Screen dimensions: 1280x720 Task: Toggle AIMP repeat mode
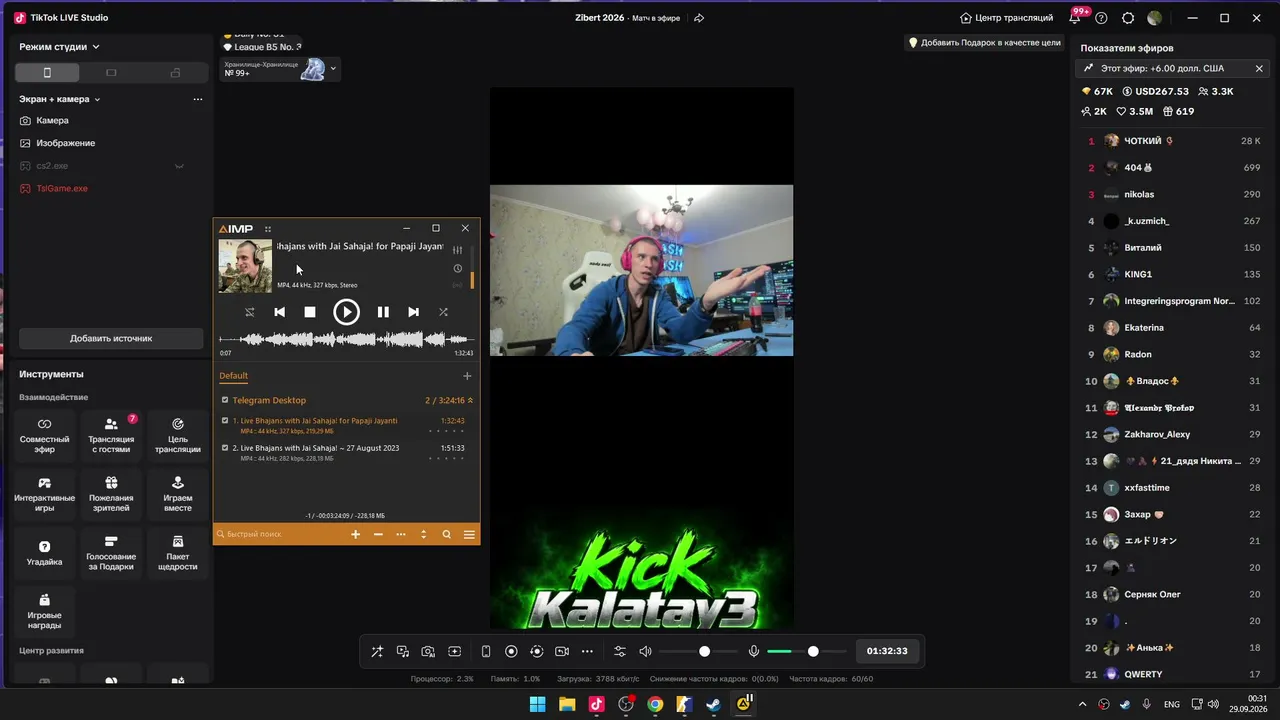click(x=250, y=312)
